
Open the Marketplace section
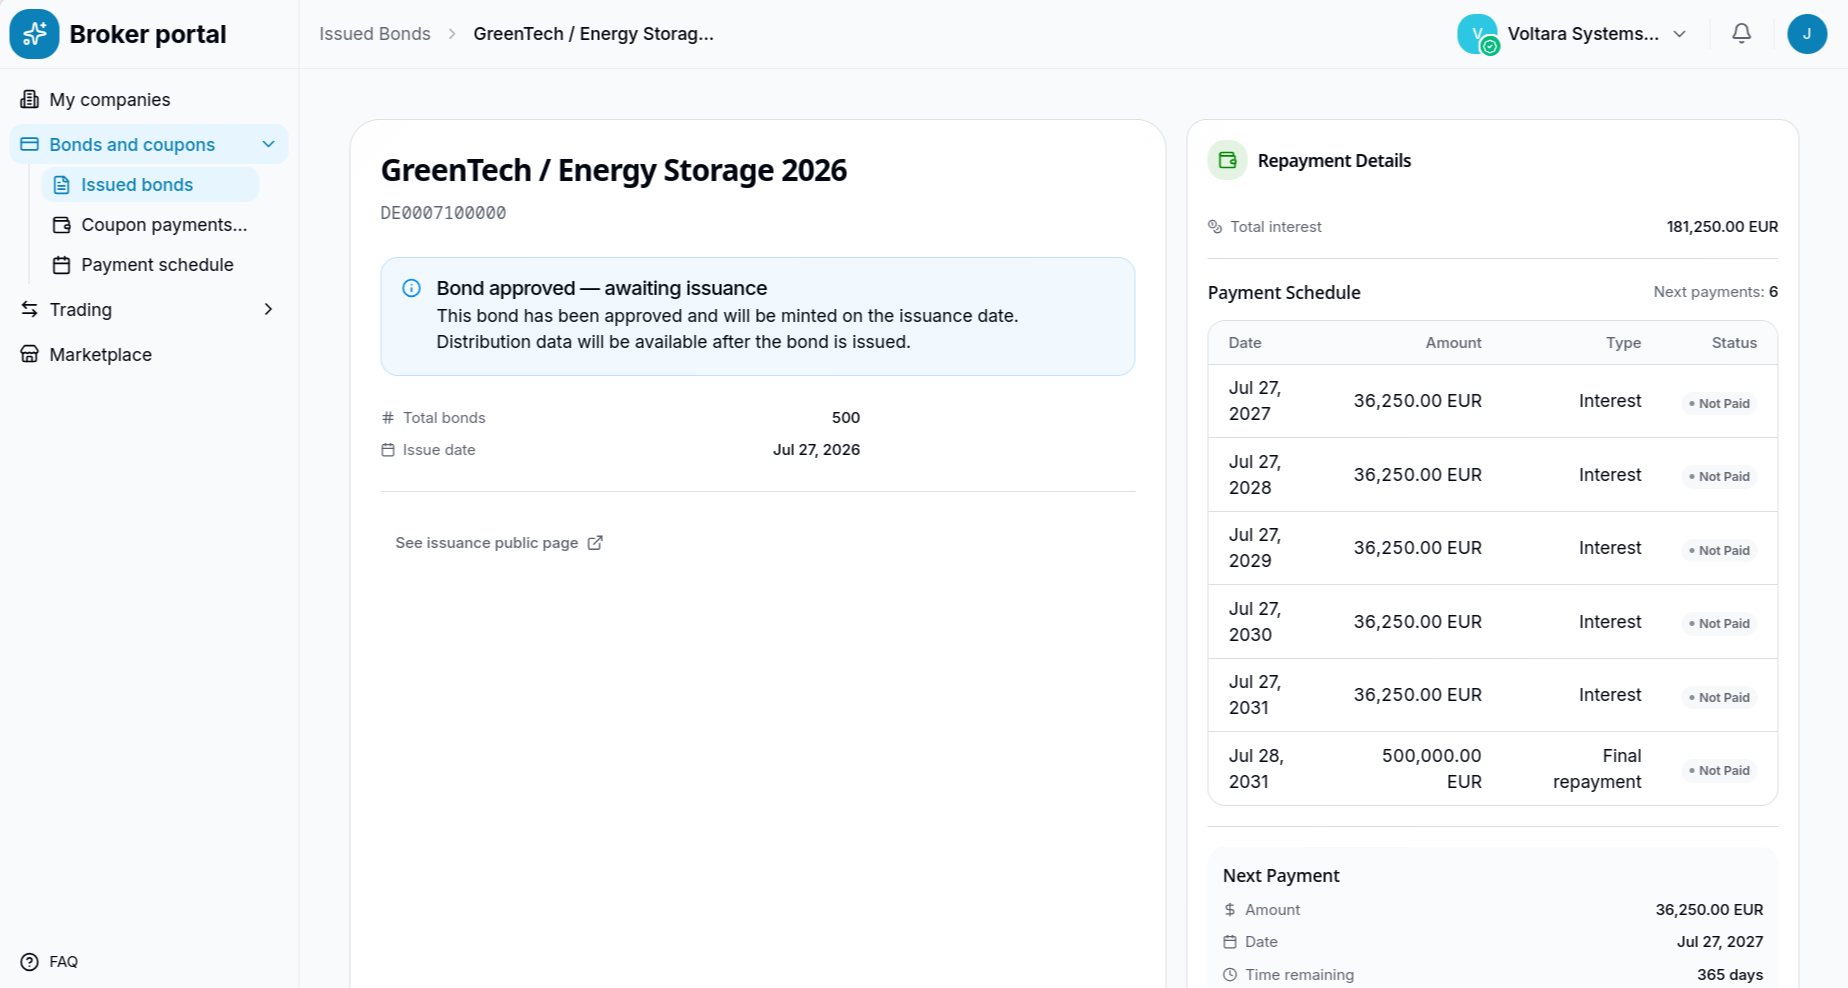coord(149,354)
